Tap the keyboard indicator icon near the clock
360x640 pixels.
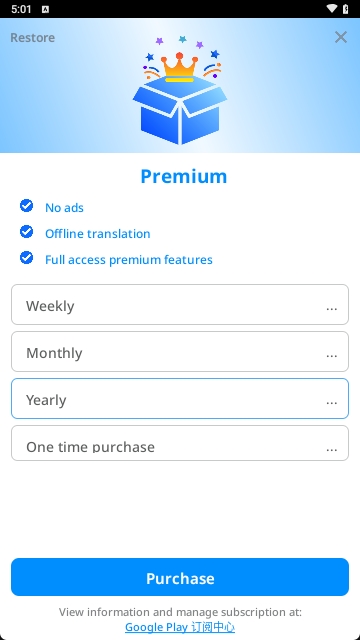[x=45, y=9]
